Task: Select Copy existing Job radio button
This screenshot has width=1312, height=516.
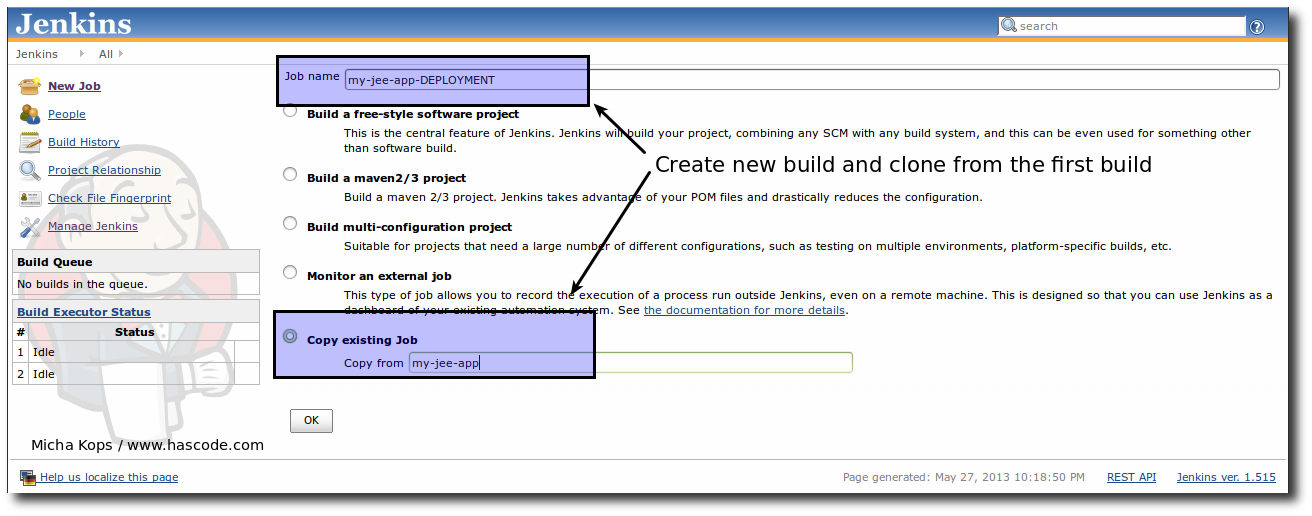Action: pyautogui.click(x=290, y=337)
